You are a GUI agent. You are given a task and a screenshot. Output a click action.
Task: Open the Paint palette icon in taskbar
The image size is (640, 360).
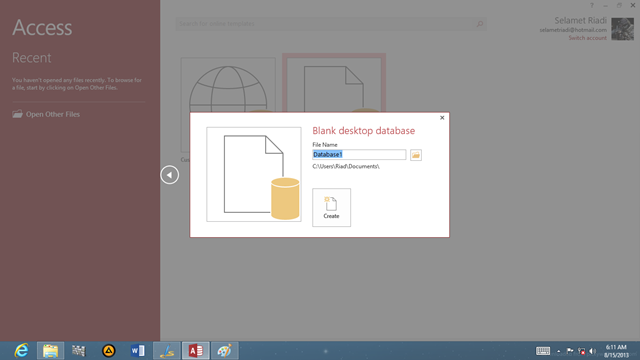tap(224, 351)
